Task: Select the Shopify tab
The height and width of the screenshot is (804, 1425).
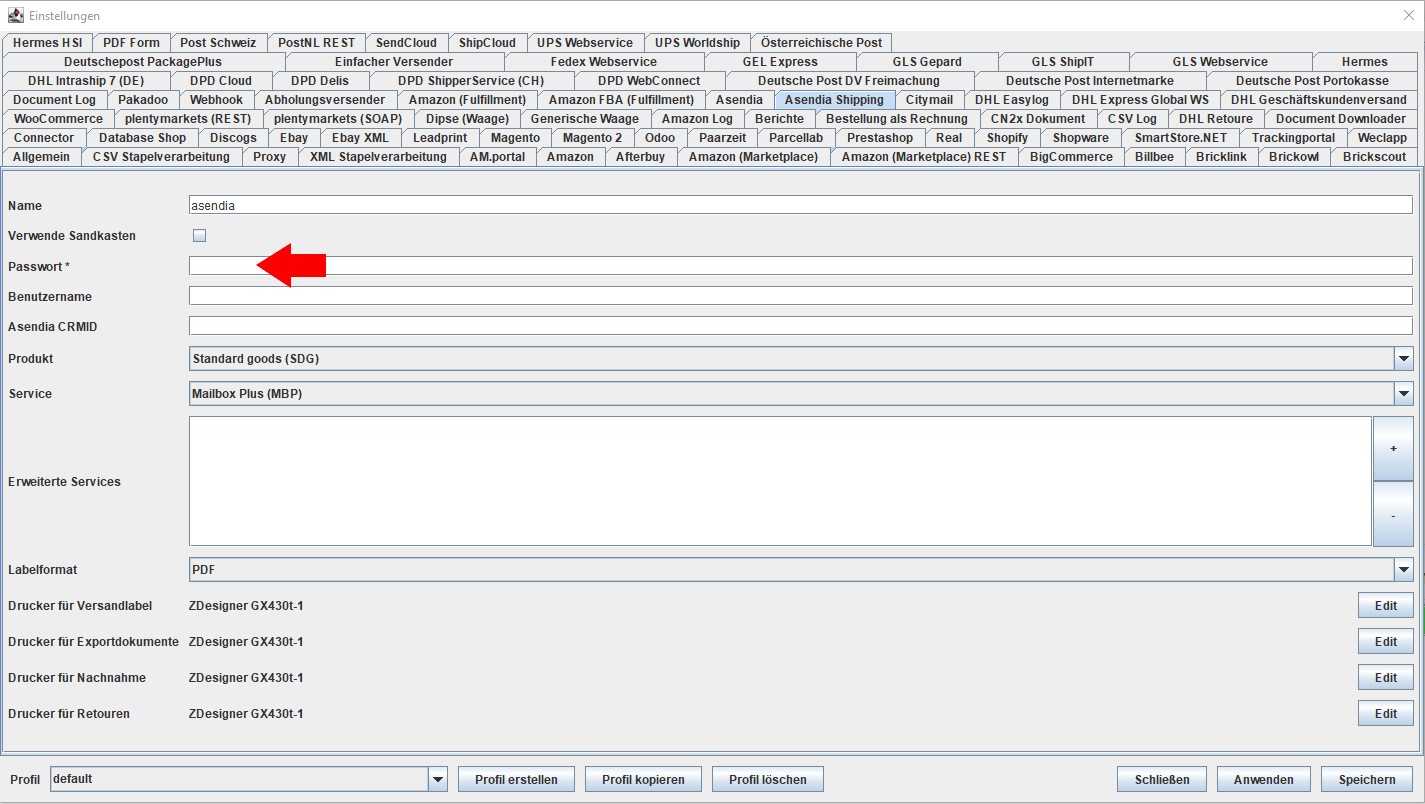Action: click(1007, 138)
